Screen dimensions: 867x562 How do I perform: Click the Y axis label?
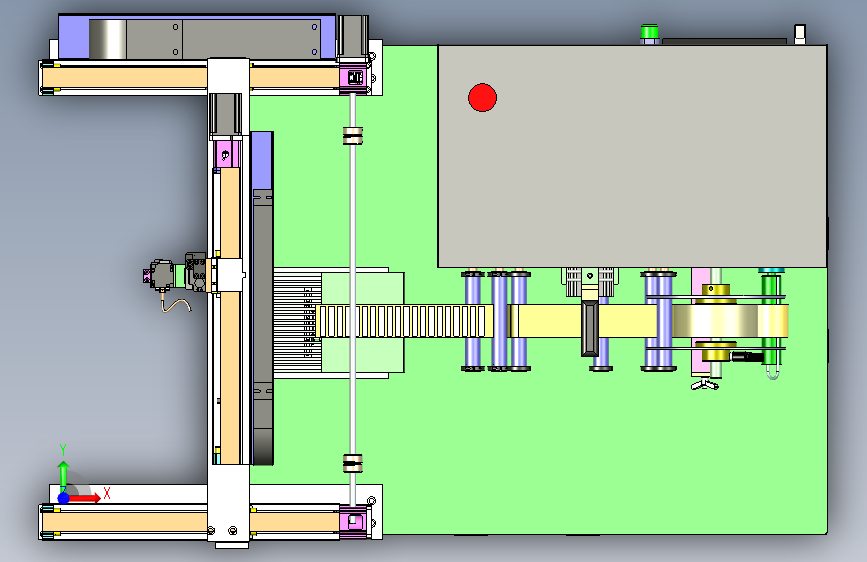[63, 450]
